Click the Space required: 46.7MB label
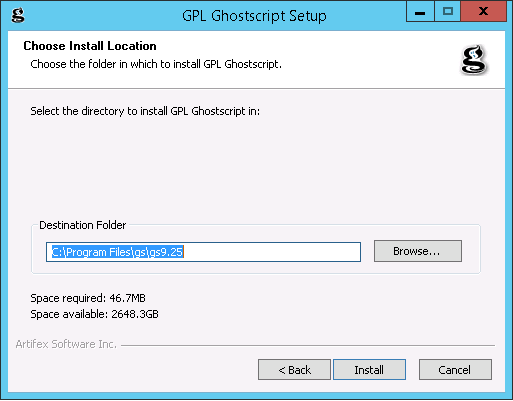Image resolution: width=513 pixels, height=401 pixels. tap(88, 298)
